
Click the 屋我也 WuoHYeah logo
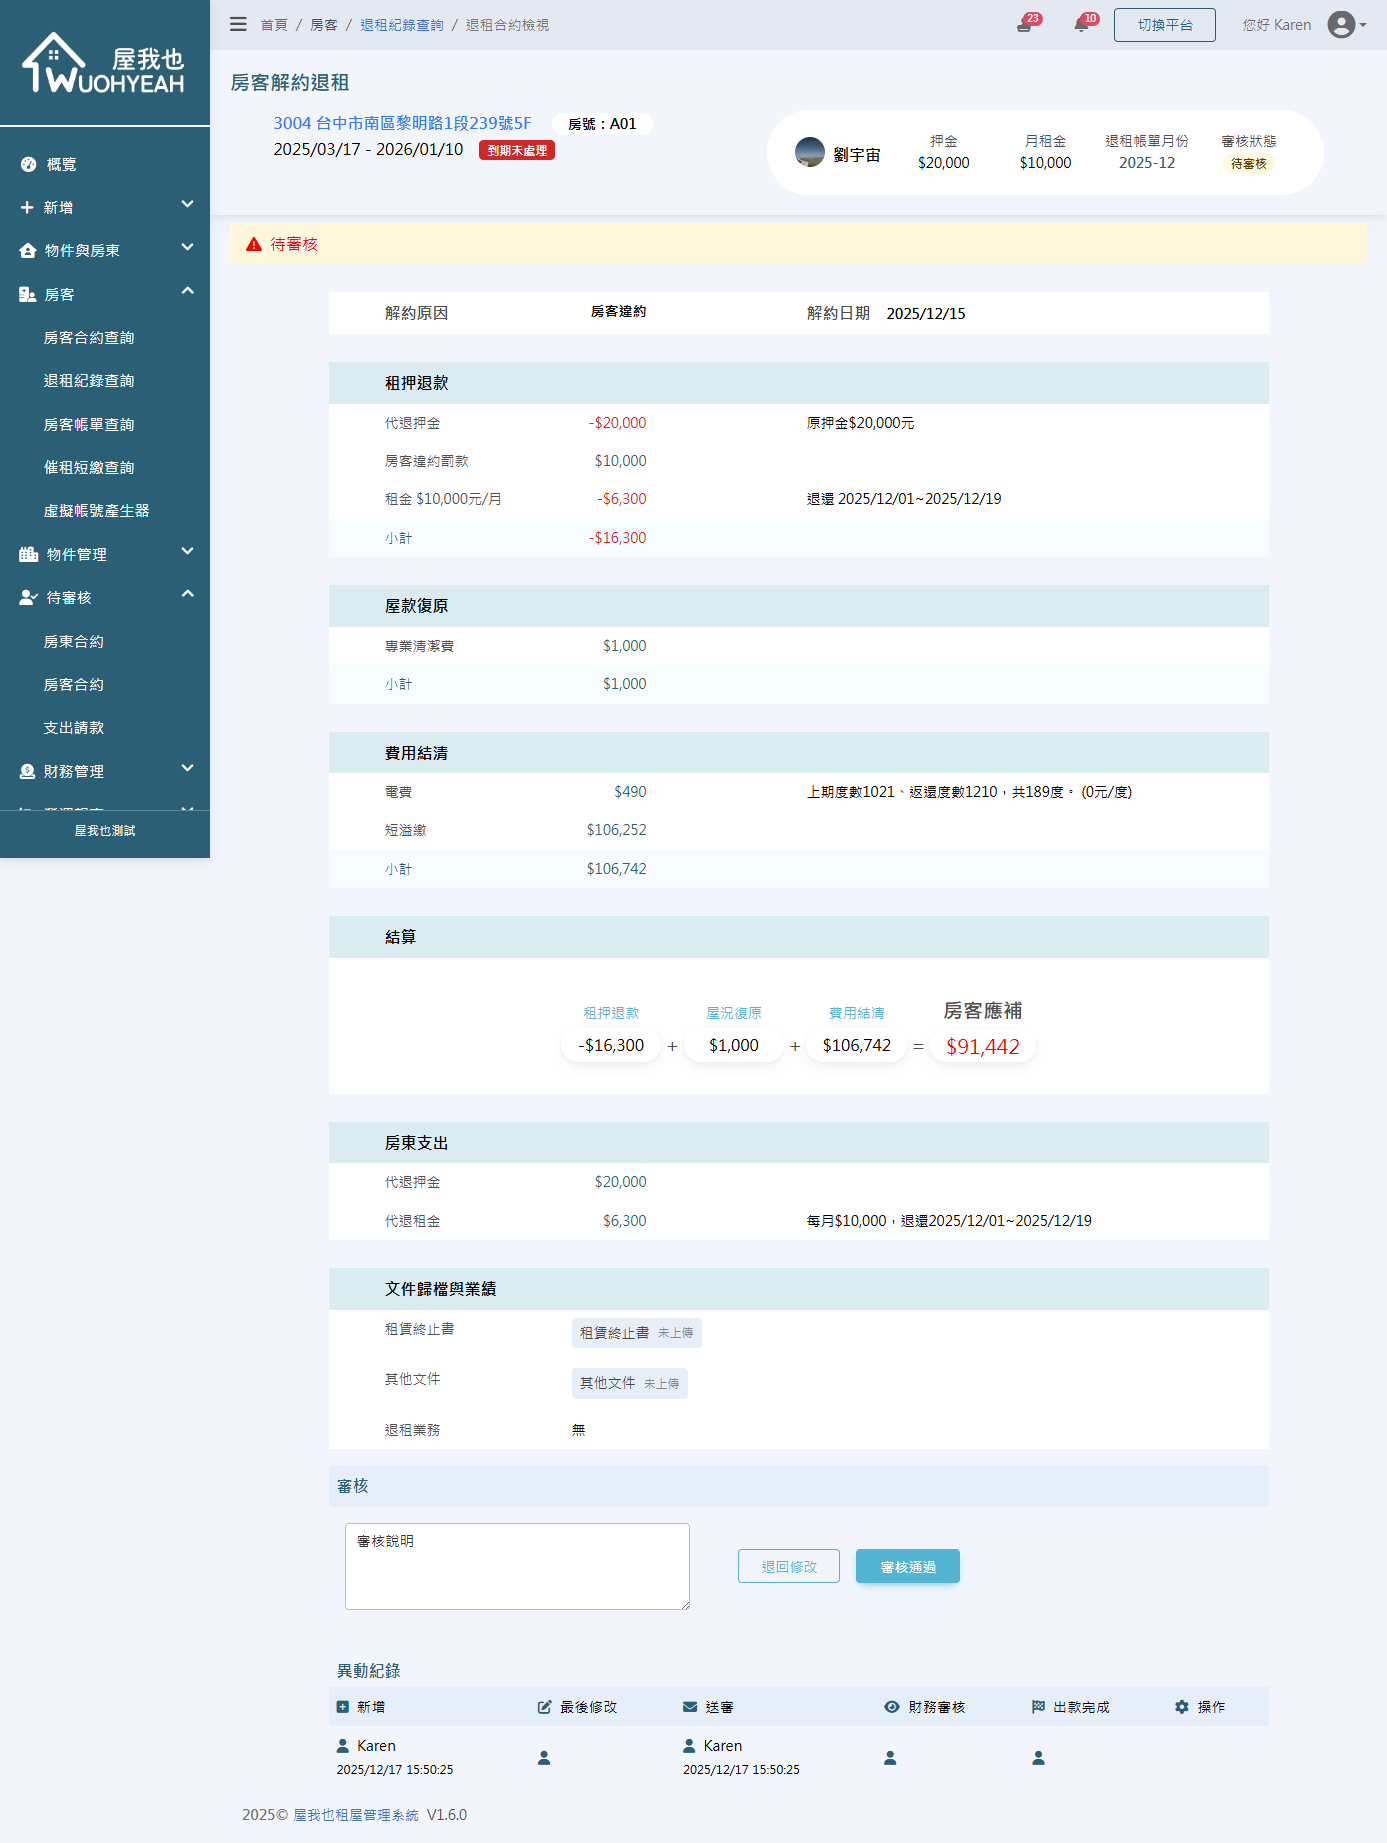(104, 65)
